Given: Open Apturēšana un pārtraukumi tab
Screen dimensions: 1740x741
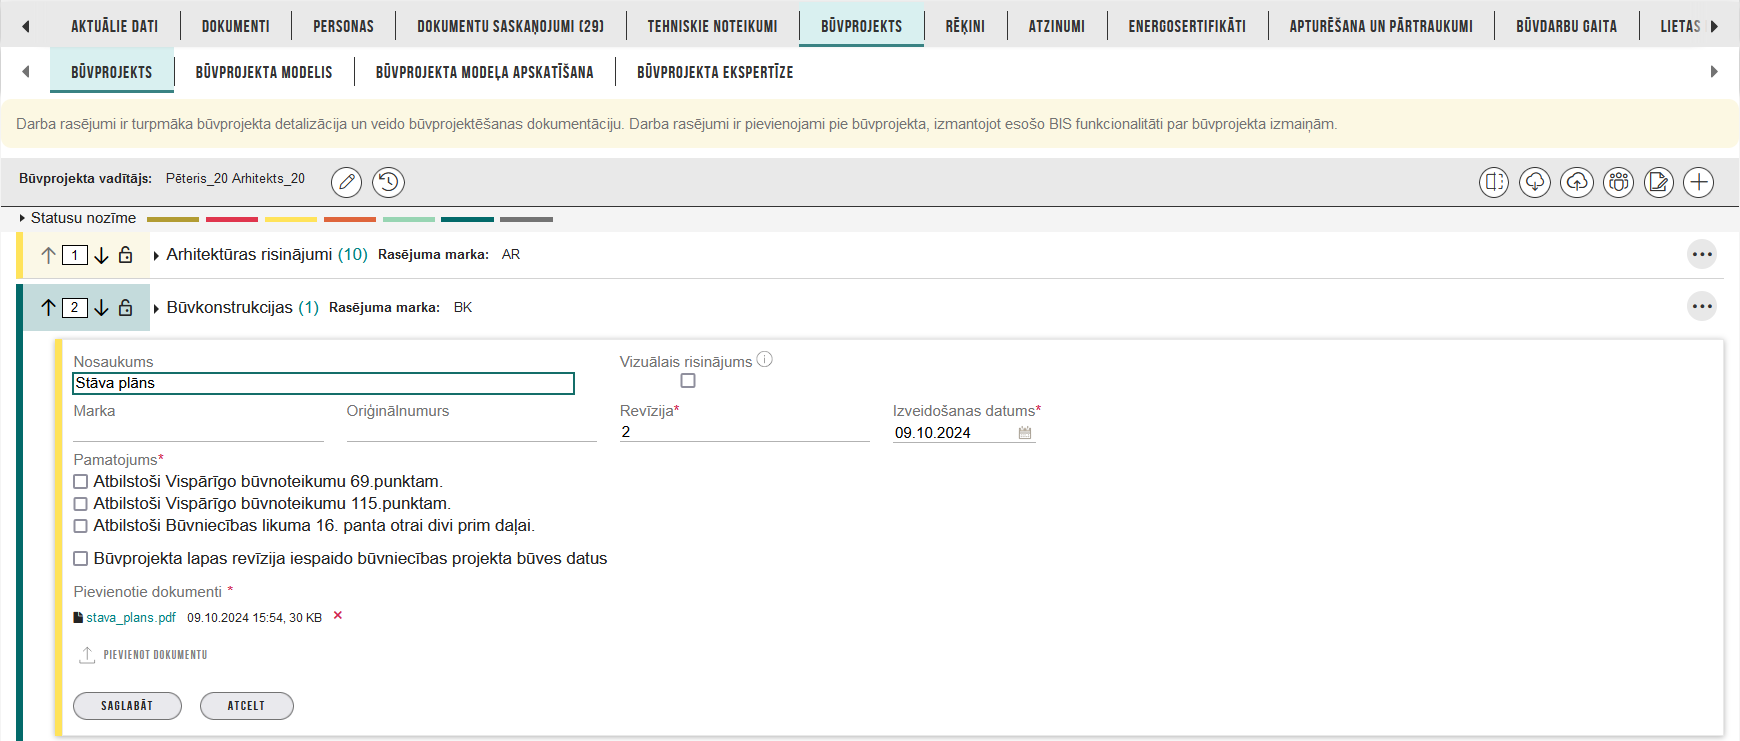Looking at the screenshot, I should (1381, 26).
